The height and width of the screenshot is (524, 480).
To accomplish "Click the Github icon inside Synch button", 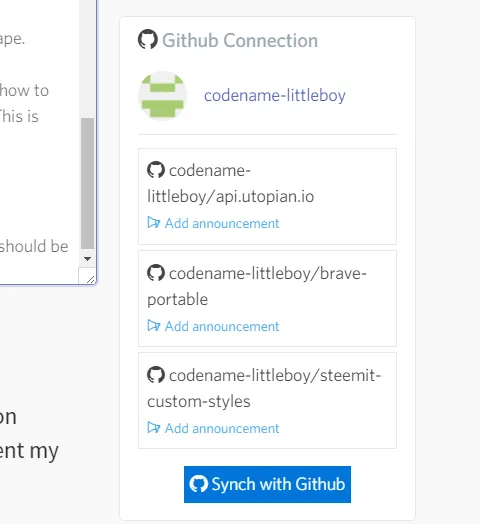I will click(199, 484).
